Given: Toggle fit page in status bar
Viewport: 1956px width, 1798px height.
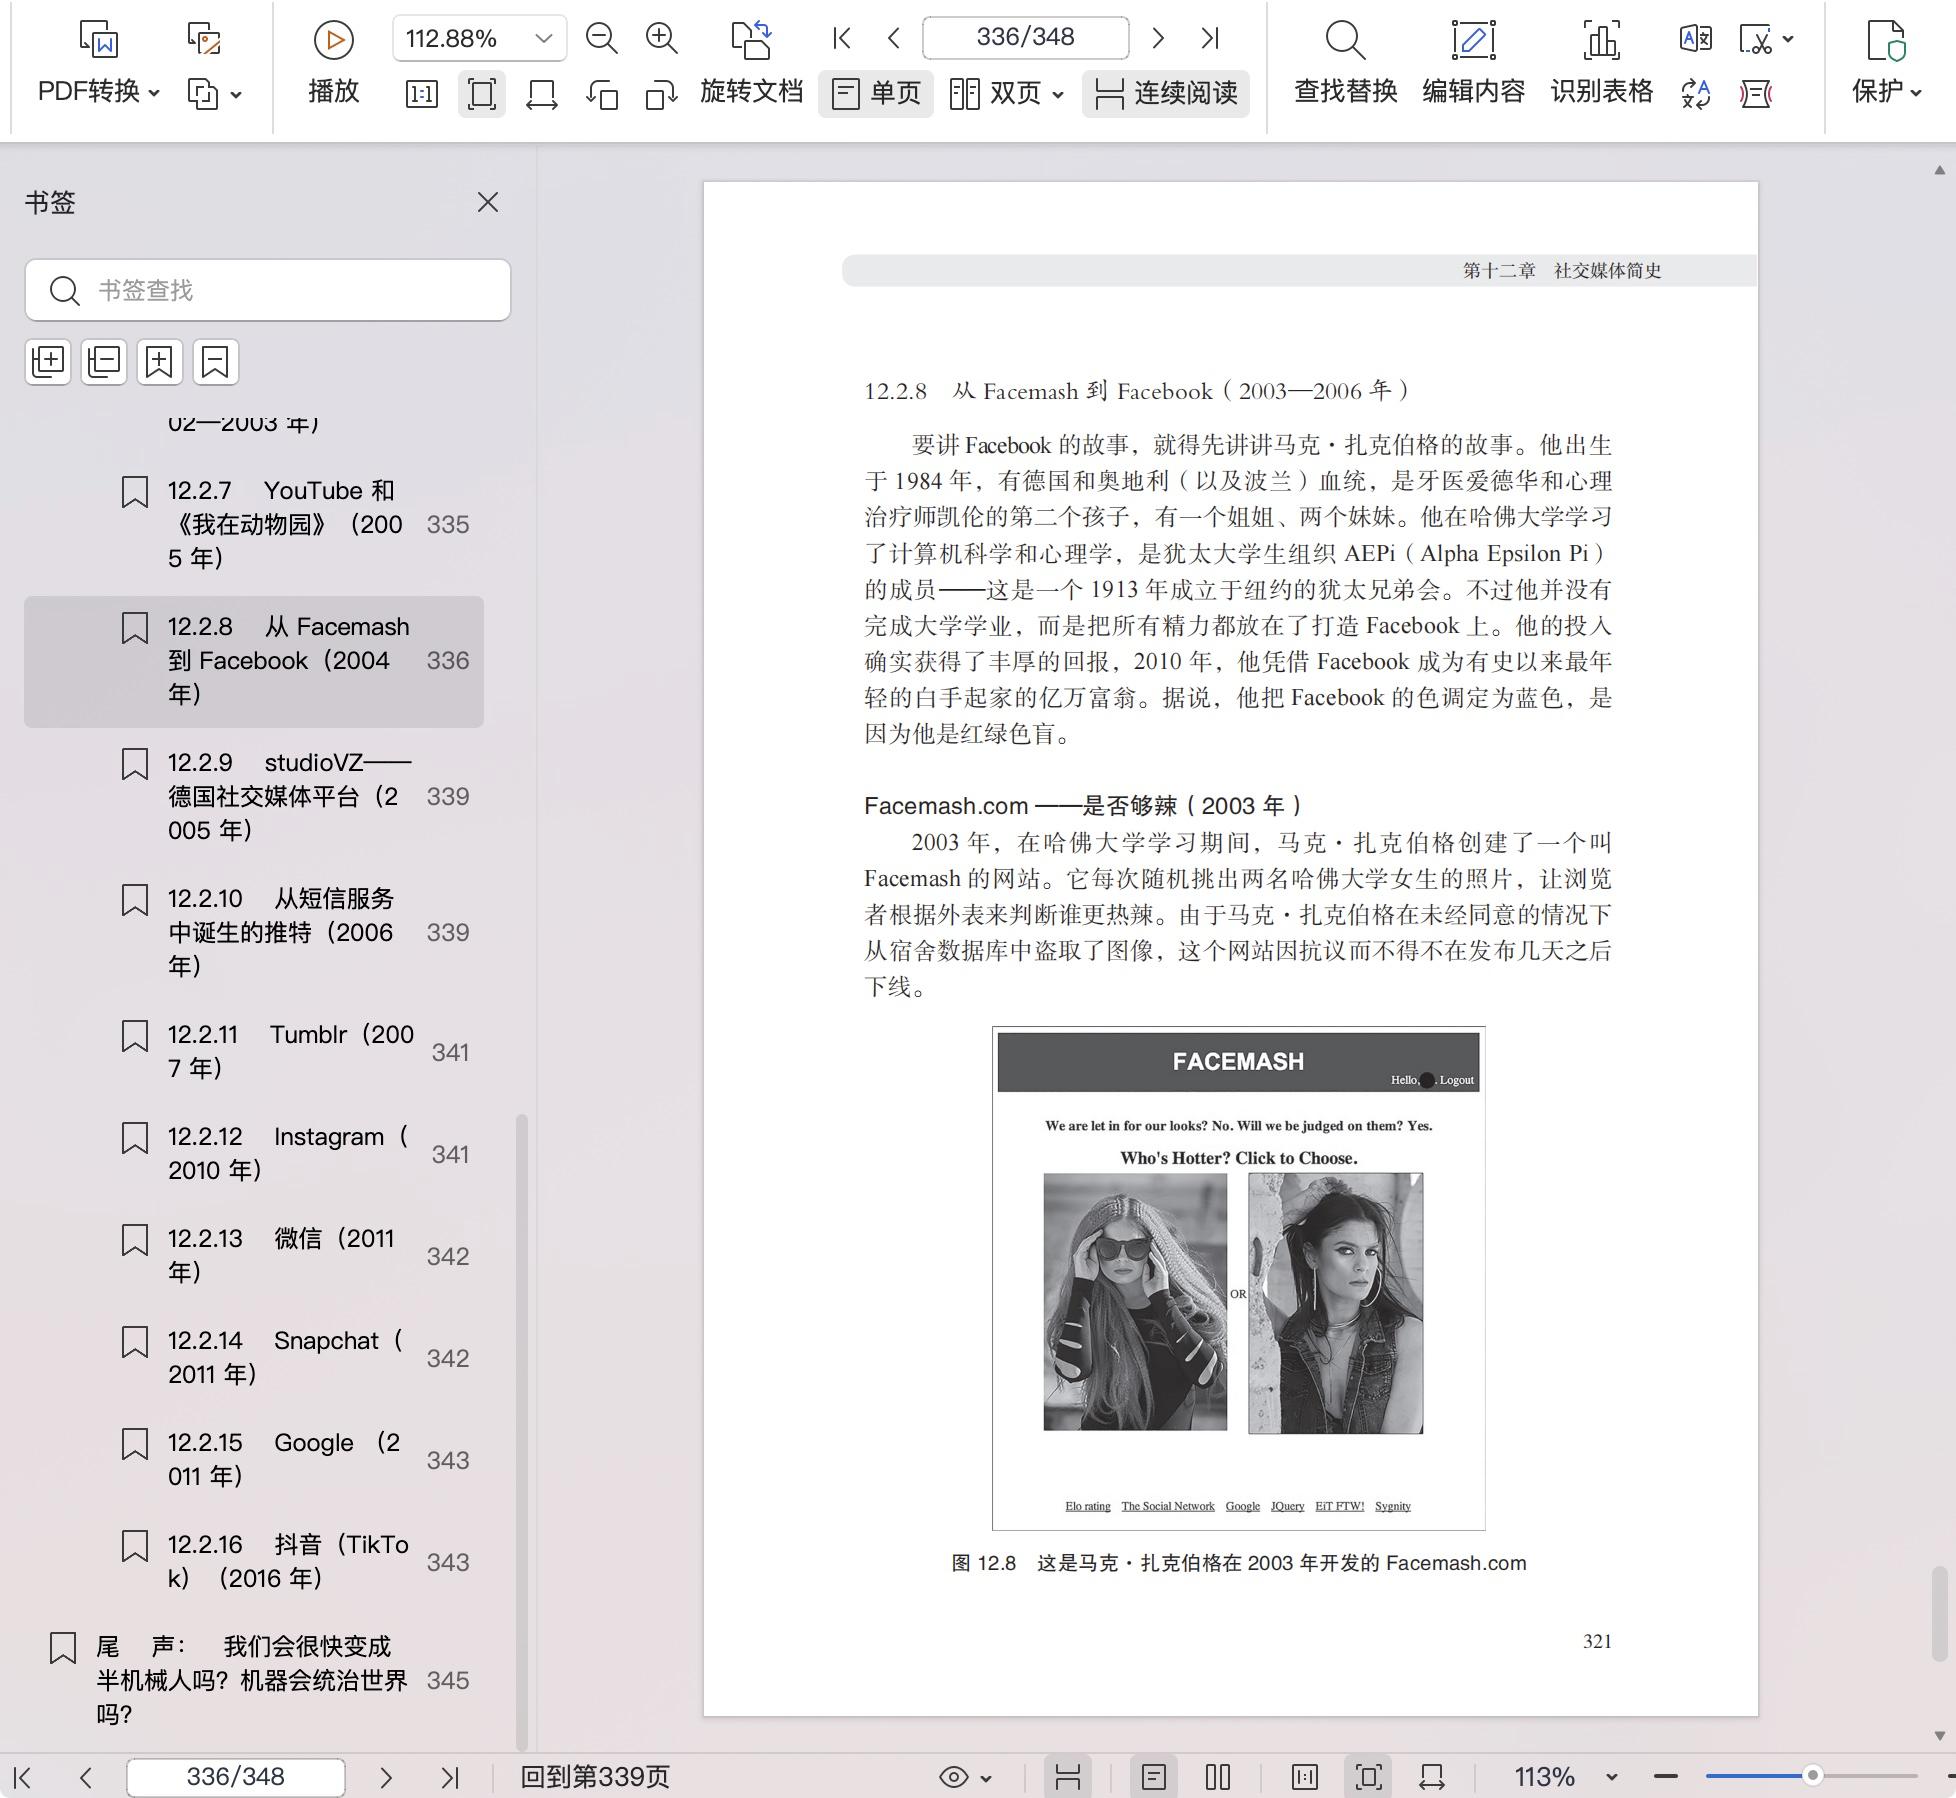Looking at the screenshot, I should (1368, 1777).
